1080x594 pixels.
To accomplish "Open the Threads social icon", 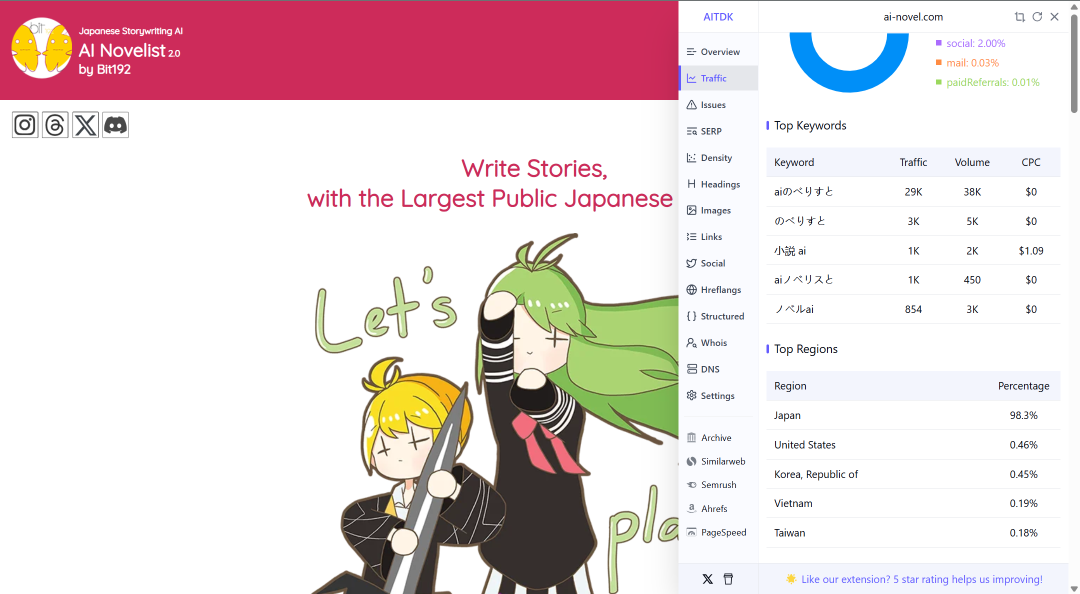I will 55,125.
